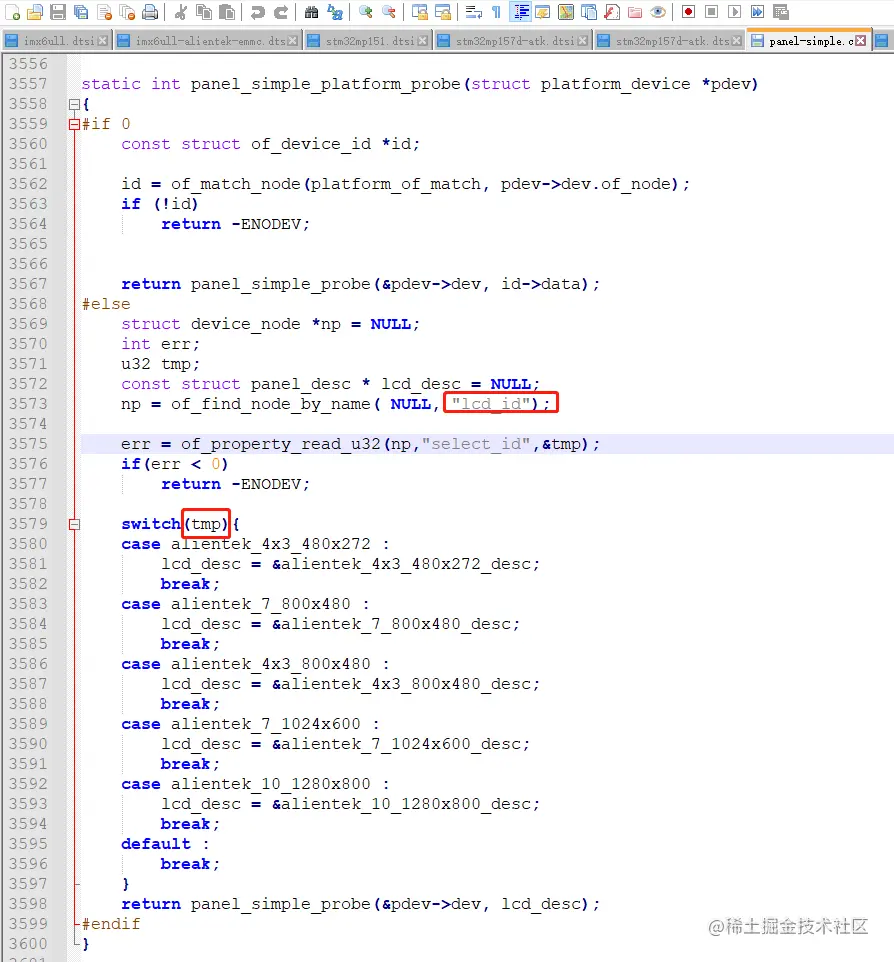This screenshot has width=894, height=962.
Task: Close the panel-simple.c tab
Action: pos(861,40)
